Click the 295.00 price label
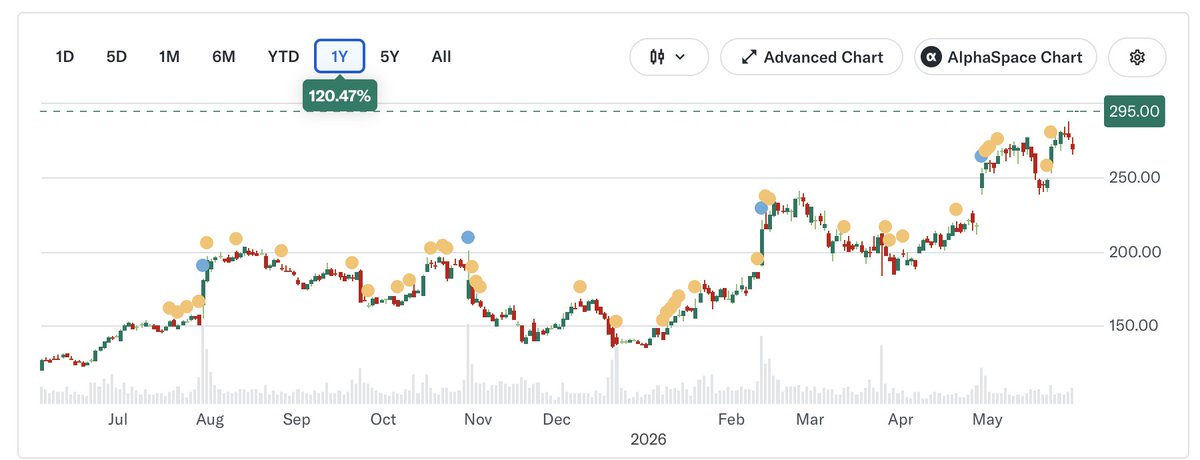The image size is (1200, 460). click(1134, 111)
